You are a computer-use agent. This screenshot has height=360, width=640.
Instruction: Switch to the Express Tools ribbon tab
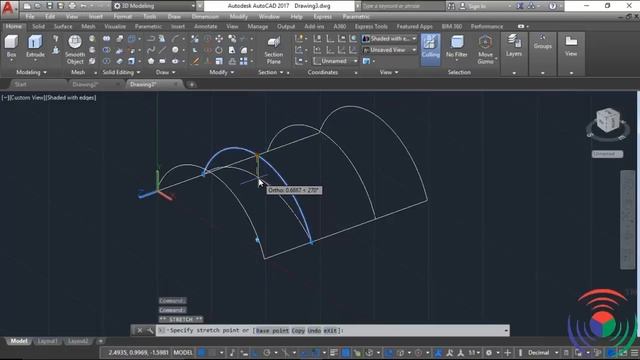click(371, 27)
